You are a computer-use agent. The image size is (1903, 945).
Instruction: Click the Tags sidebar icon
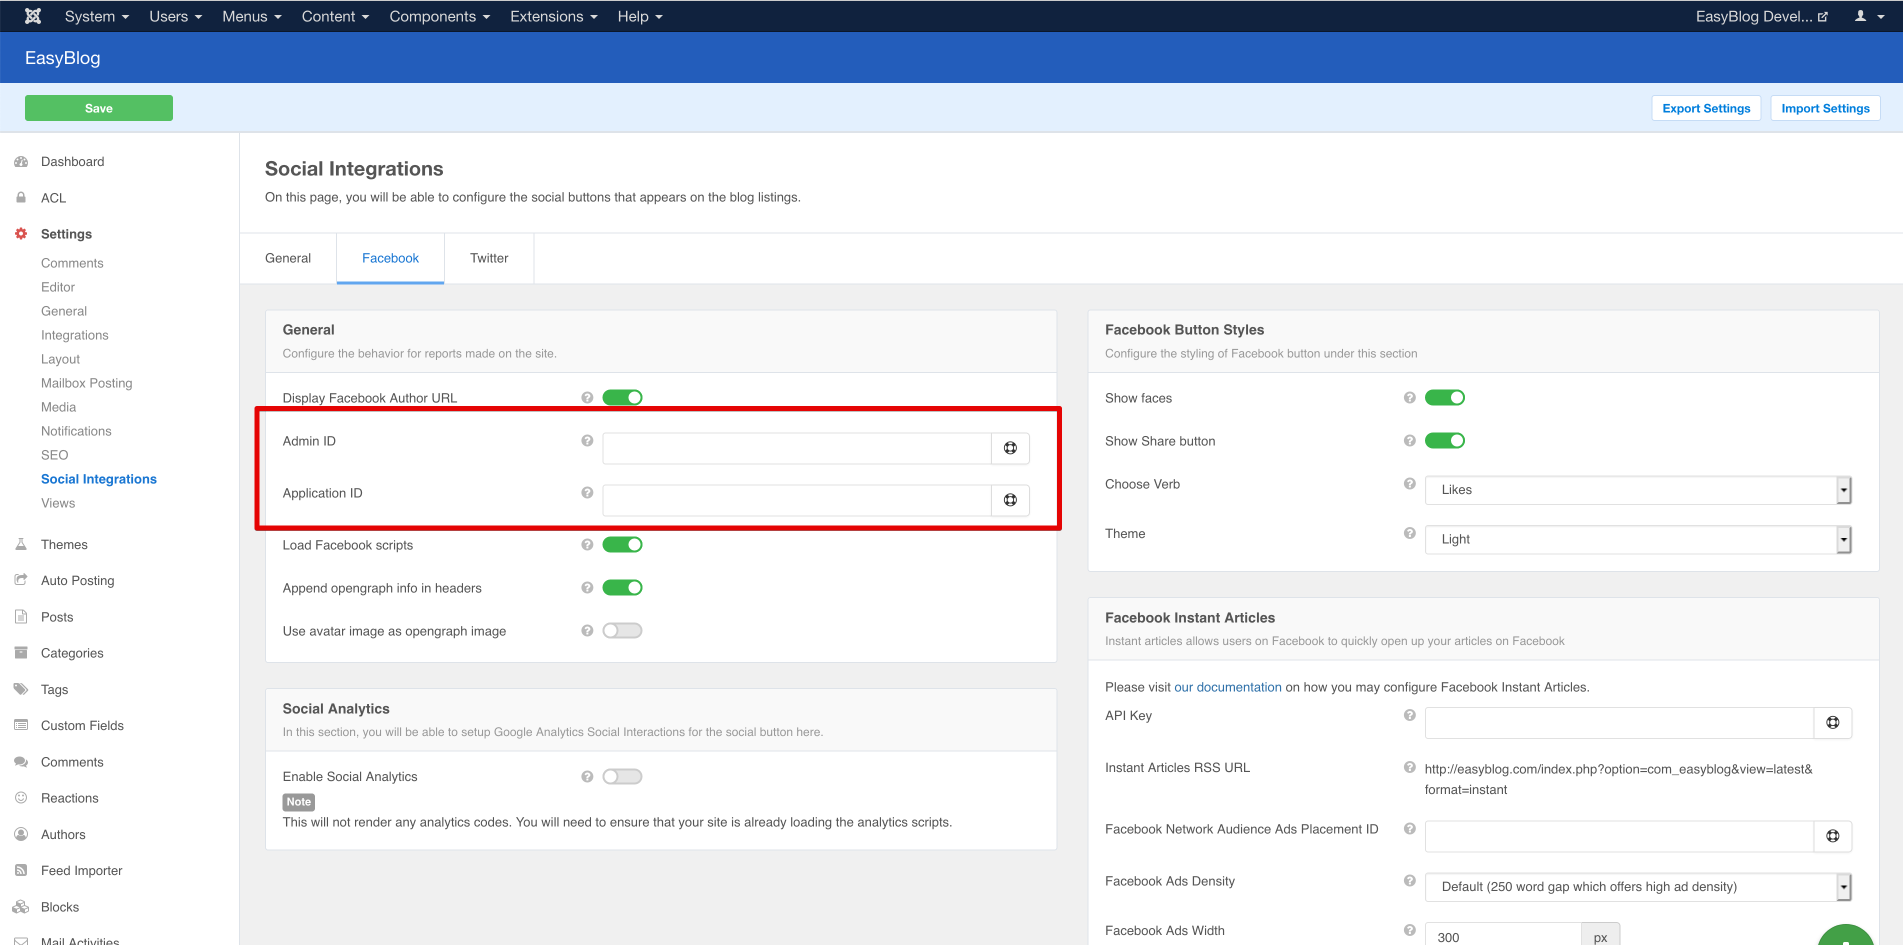pos(21,689)
